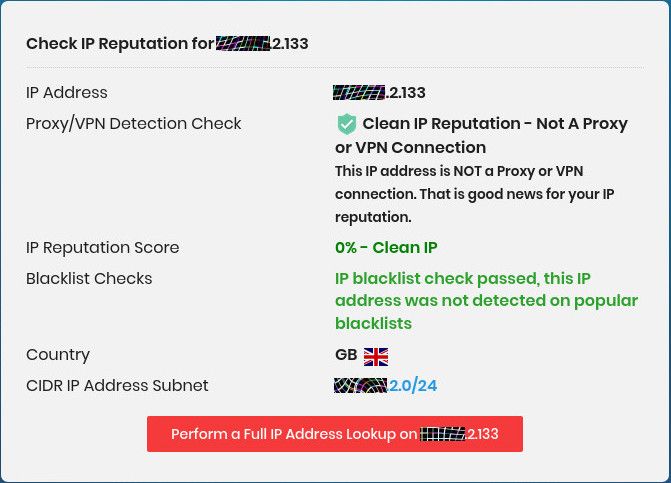Click the "Country" row label
Viewport: 671px width, 483px height.
click(58, 355)
